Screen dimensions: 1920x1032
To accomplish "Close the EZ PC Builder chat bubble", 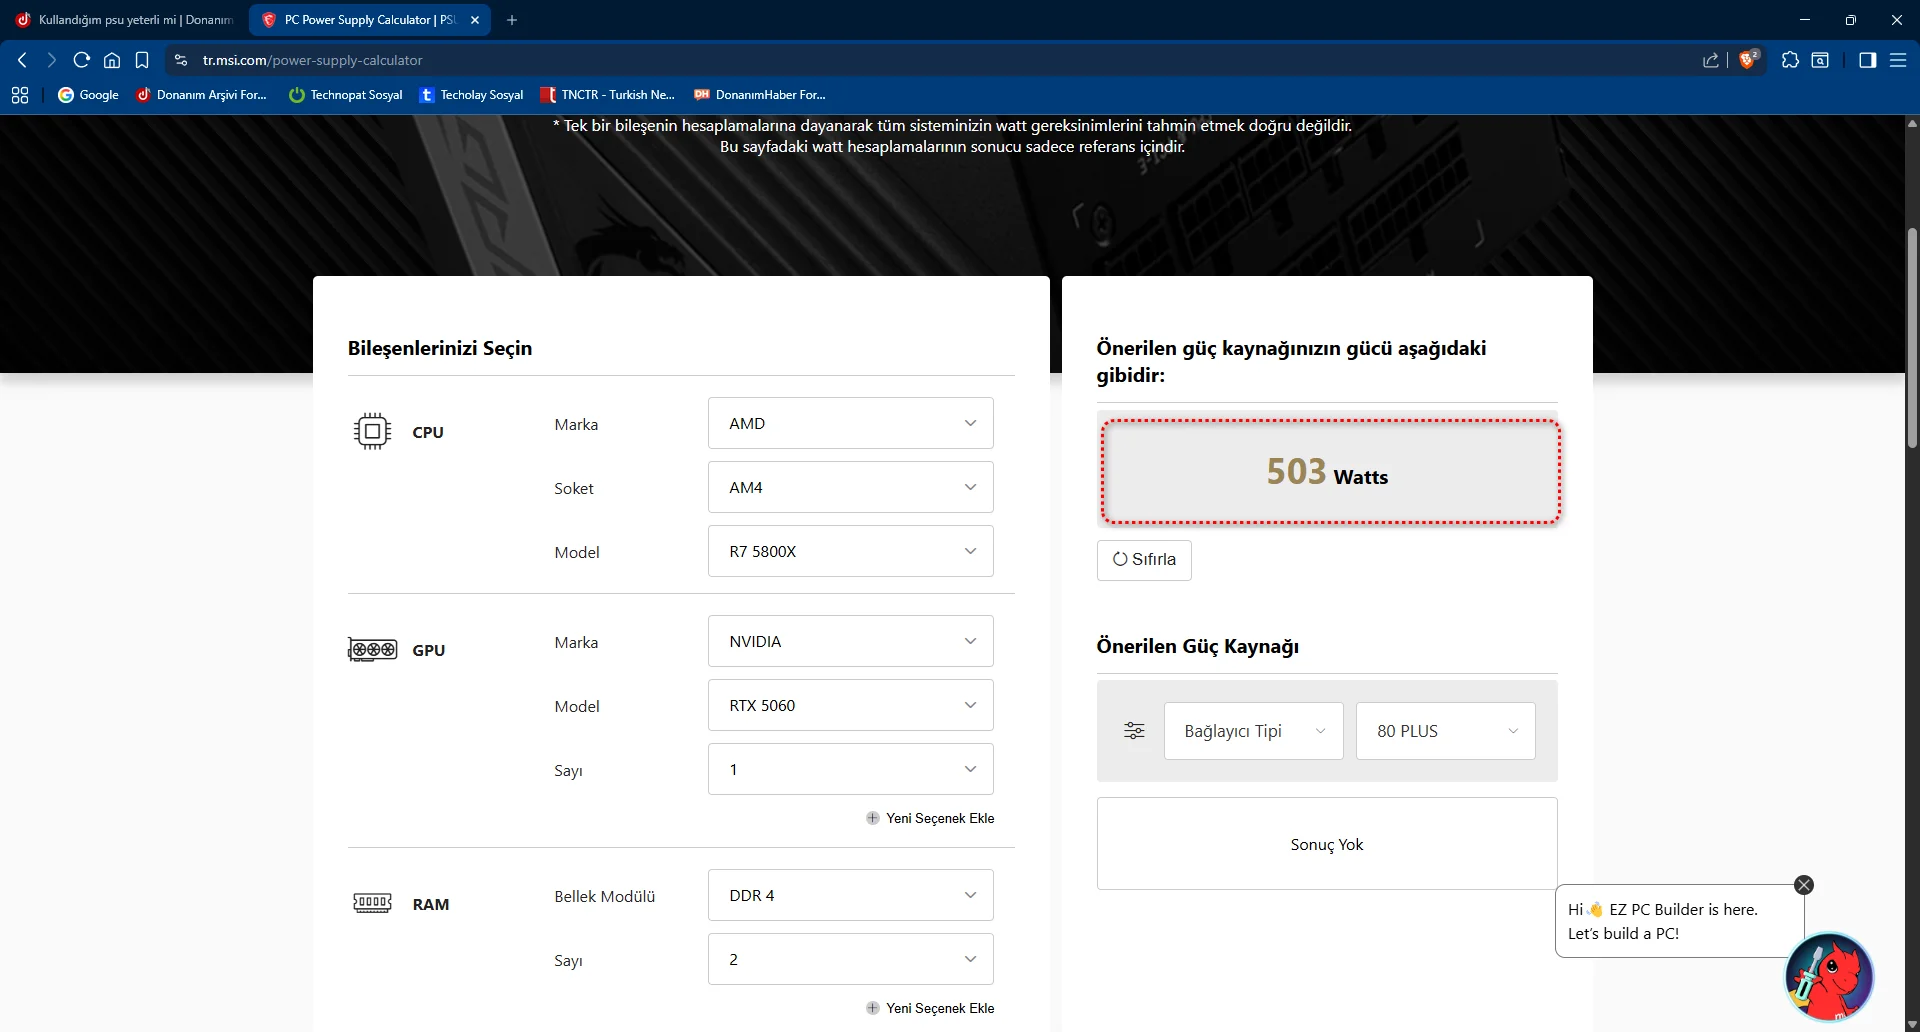I will pyautogui.click(x=1804, y=885).
